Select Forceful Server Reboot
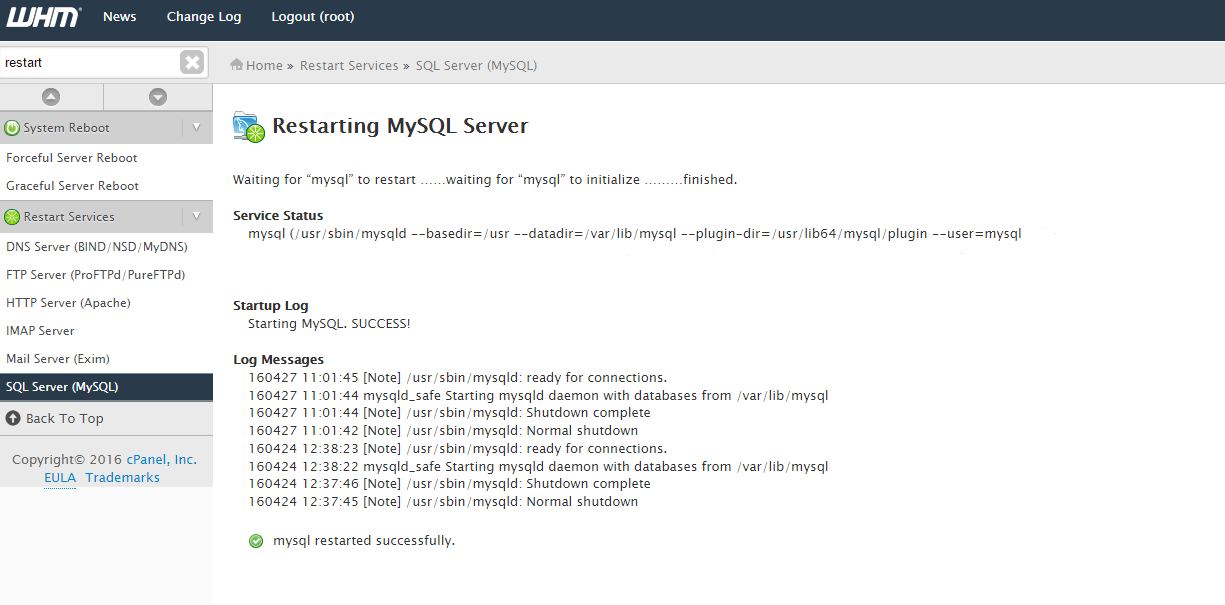This screenshot has height=605, width=1225. click(x=72, y=158)
